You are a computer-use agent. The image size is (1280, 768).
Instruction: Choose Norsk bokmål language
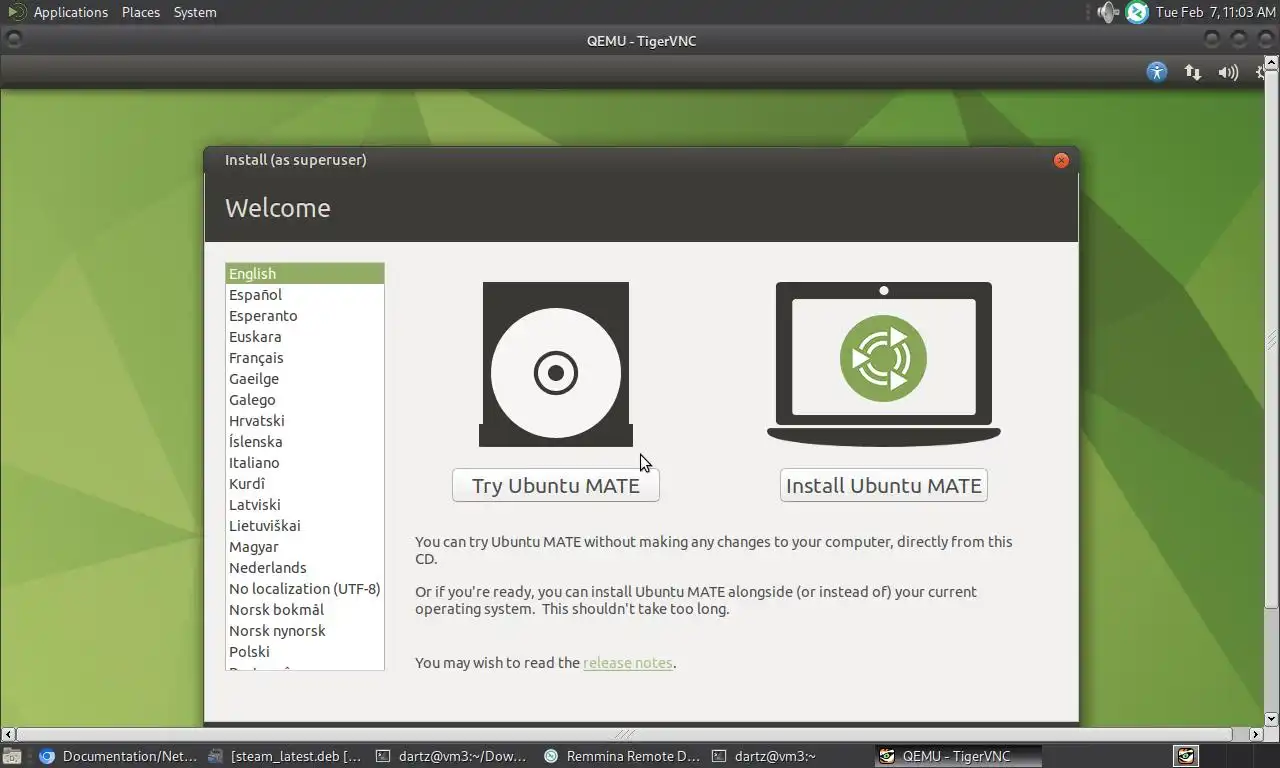305,610
